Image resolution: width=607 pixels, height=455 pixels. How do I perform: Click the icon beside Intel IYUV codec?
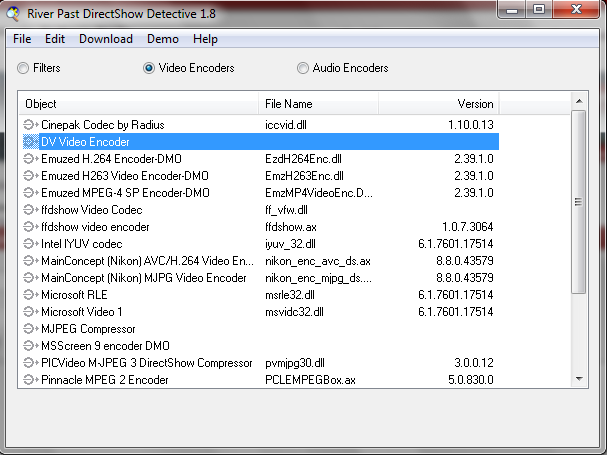point(31,244)
